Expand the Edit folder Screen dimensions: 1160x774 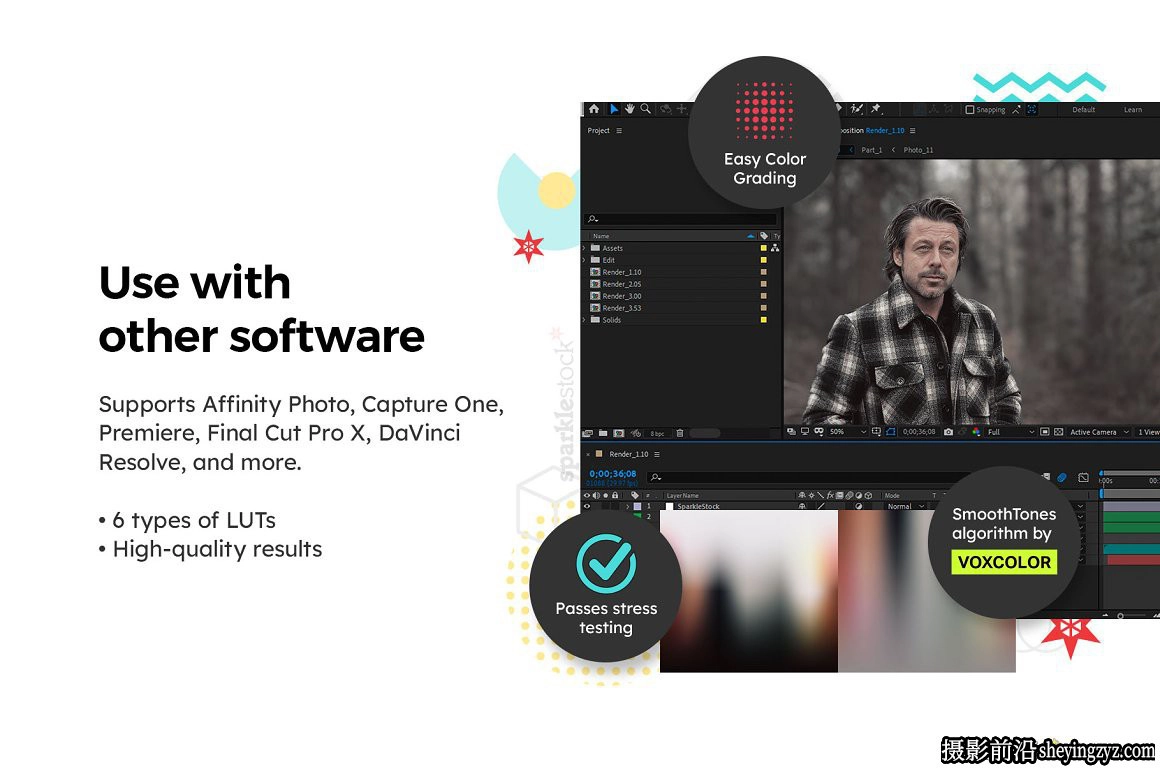pos(584,260)
